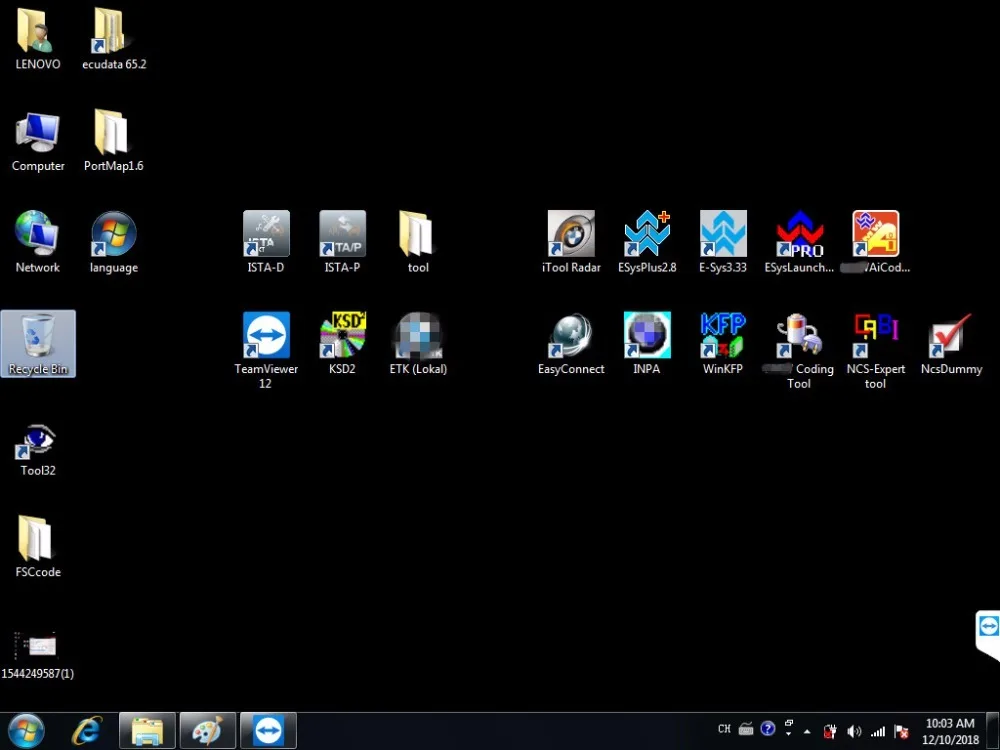Launch Internet Explorer from taskbar
The width and height of the screenshot is (1000, 750).
click(x=87, y=731)
